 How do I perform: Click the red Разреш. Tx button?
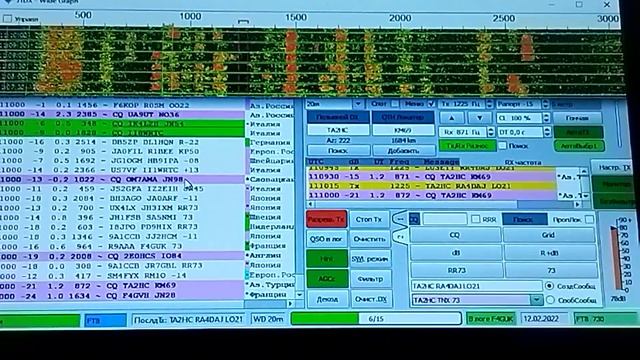click(x=327, y=220)
